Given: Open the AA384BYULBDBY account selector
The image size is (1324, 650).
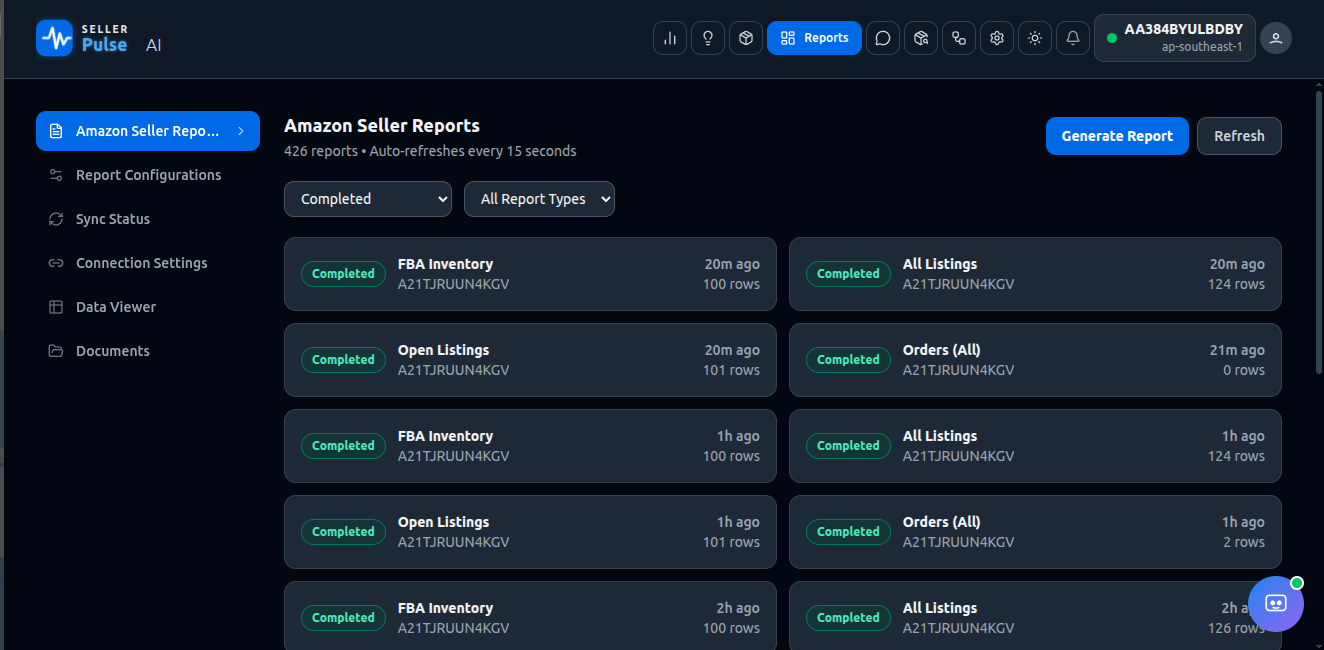Looking at the screenshot, I should click(1175, 38).
